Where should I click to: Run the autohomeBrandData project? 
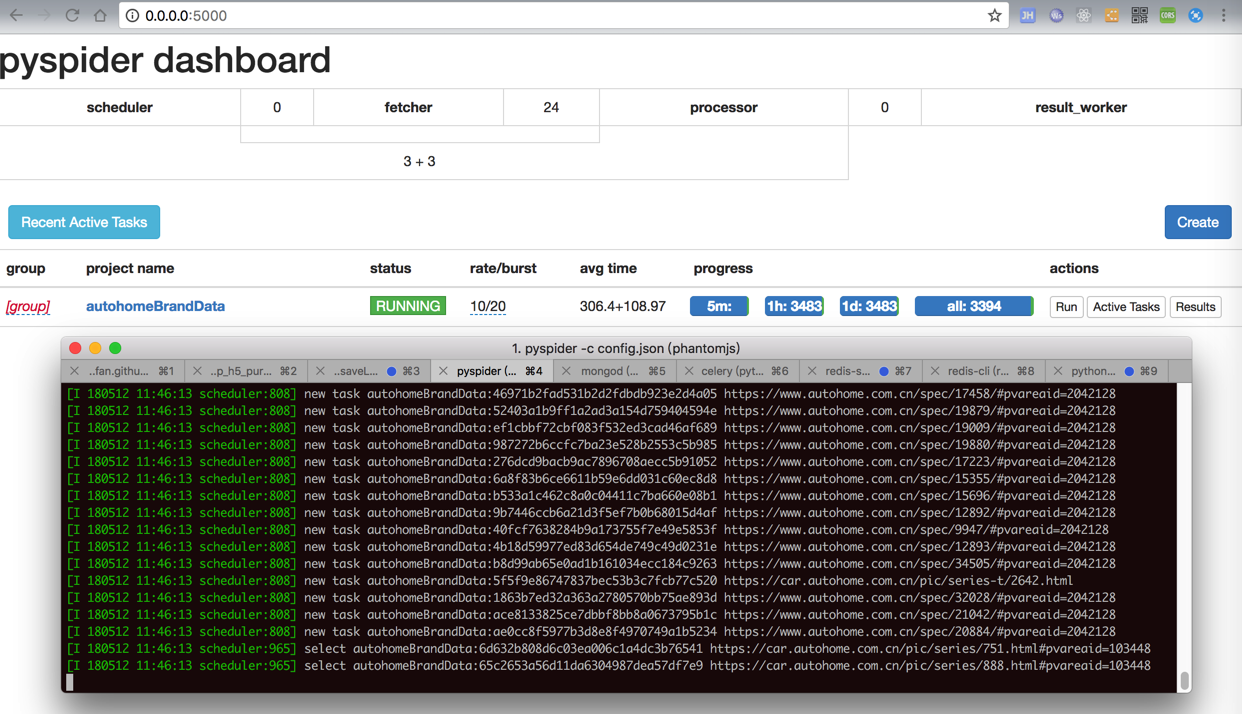point(1066,307)
